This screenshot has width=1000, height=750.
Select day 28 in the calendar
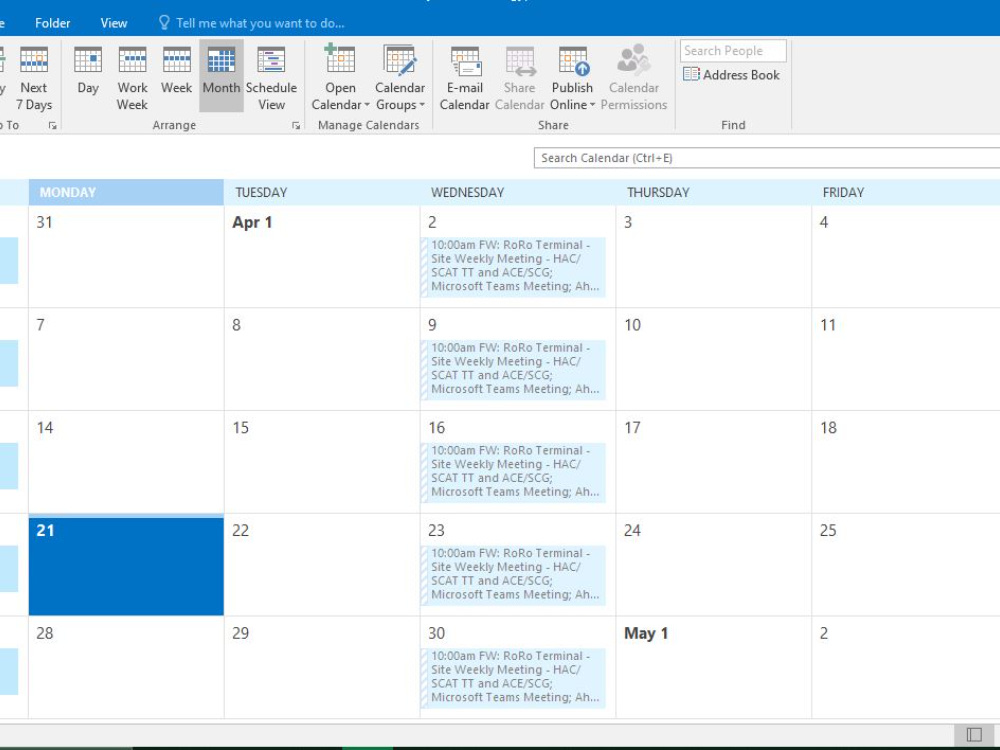[126, 667]
